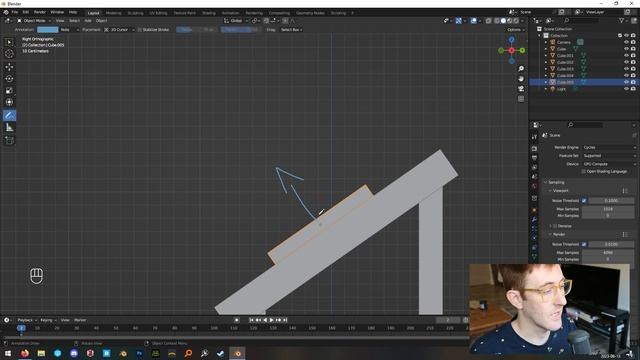Hide Camera in the outliner viewport
The width and height of the screenshot is (640, 360).
(626, 42)
